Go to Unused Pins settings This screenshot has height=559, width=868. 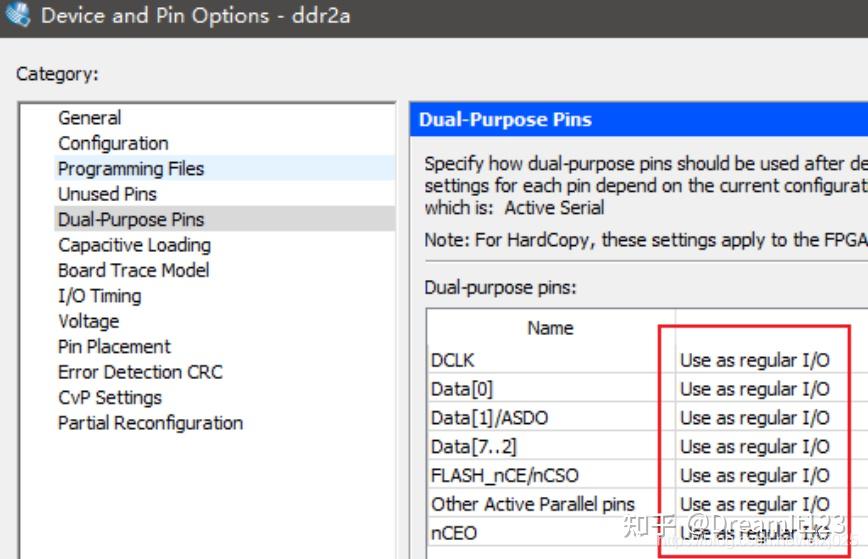[x=107, y=194]
